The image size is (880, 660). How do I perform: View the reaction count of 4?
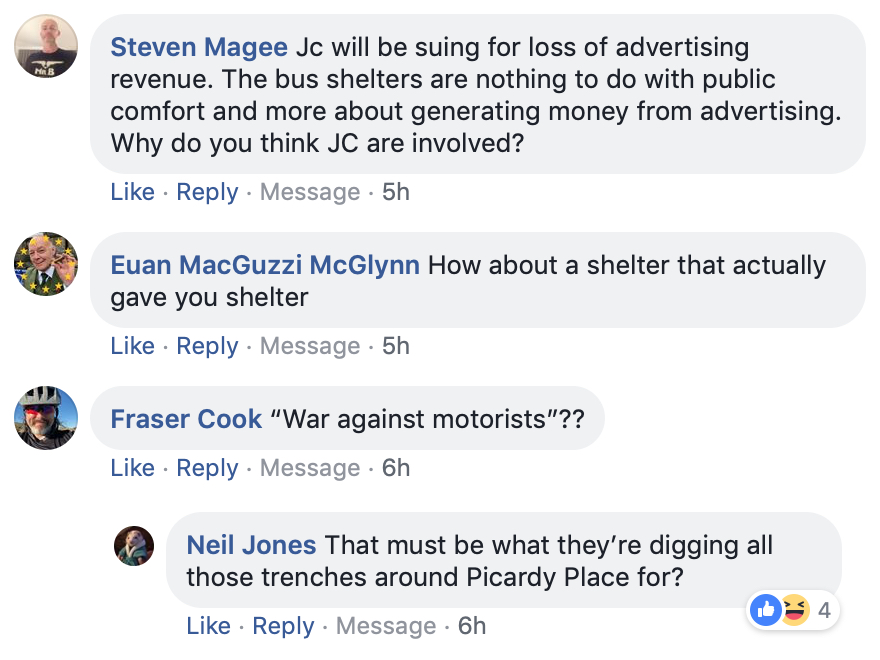pos(825,609)
